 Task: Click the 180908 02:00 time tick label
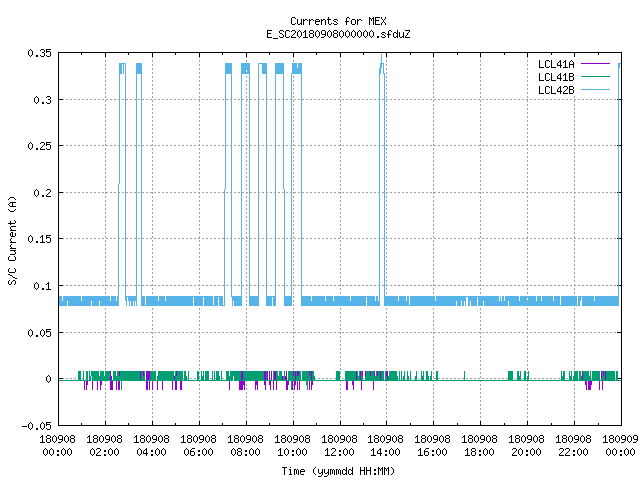(x=104, y=446)
